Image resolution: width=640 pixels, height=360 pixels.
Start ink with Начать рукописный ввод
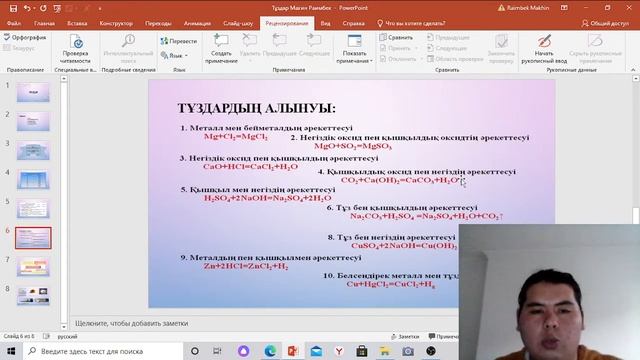click(x=544, y=49)
